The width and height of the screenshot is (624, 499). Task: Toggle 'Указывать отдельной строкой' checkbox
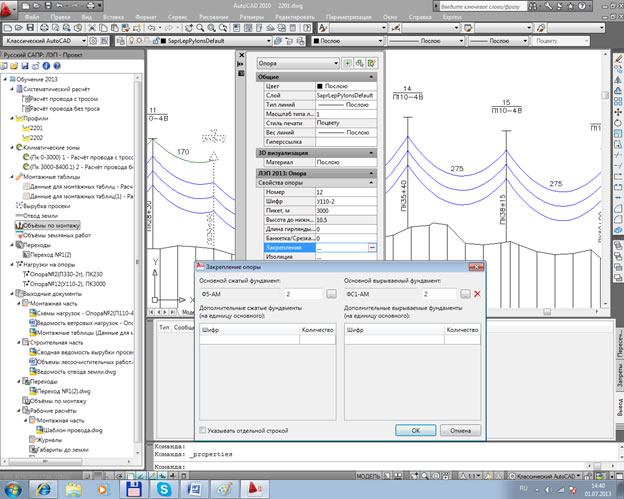click(203, 430)
